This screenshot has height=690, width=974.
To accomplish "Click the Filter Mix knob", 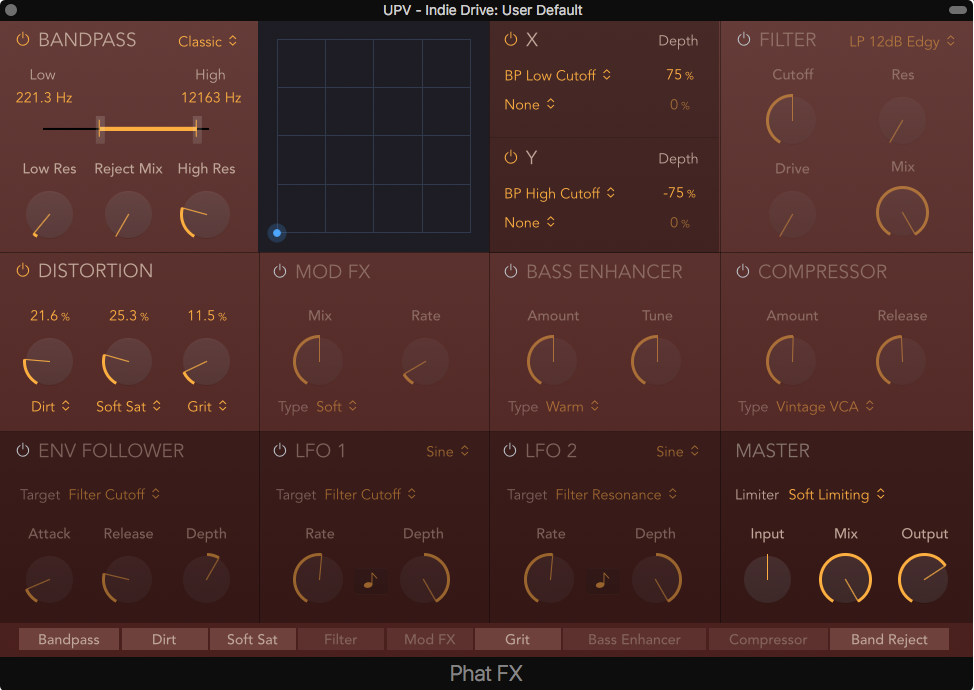I will point(902,212).
